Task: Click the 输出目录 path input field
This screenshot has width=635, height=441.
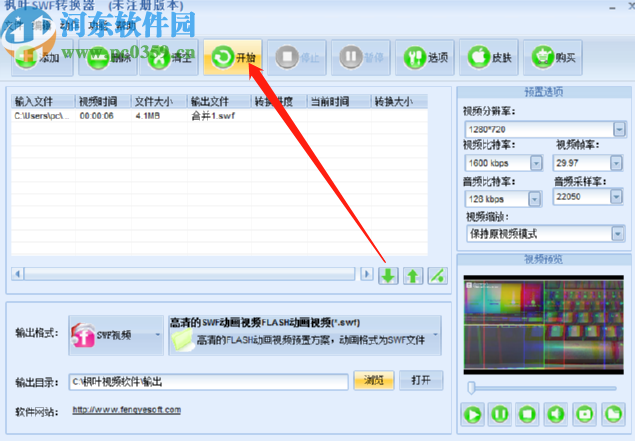Action: click(x=209, y=382)
